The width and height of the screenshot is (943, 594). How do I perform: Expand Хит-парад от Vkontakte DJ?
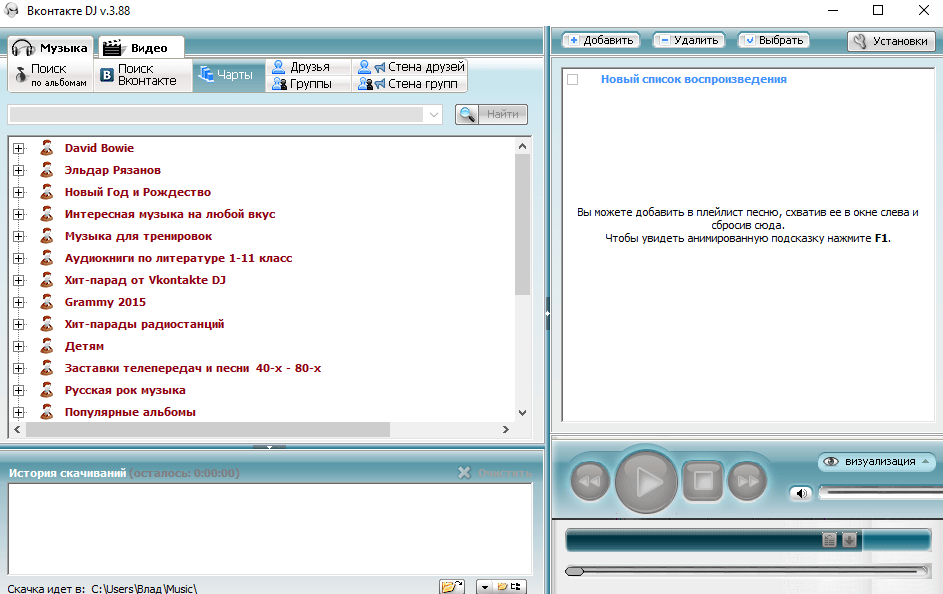click(x=19, y=280)
